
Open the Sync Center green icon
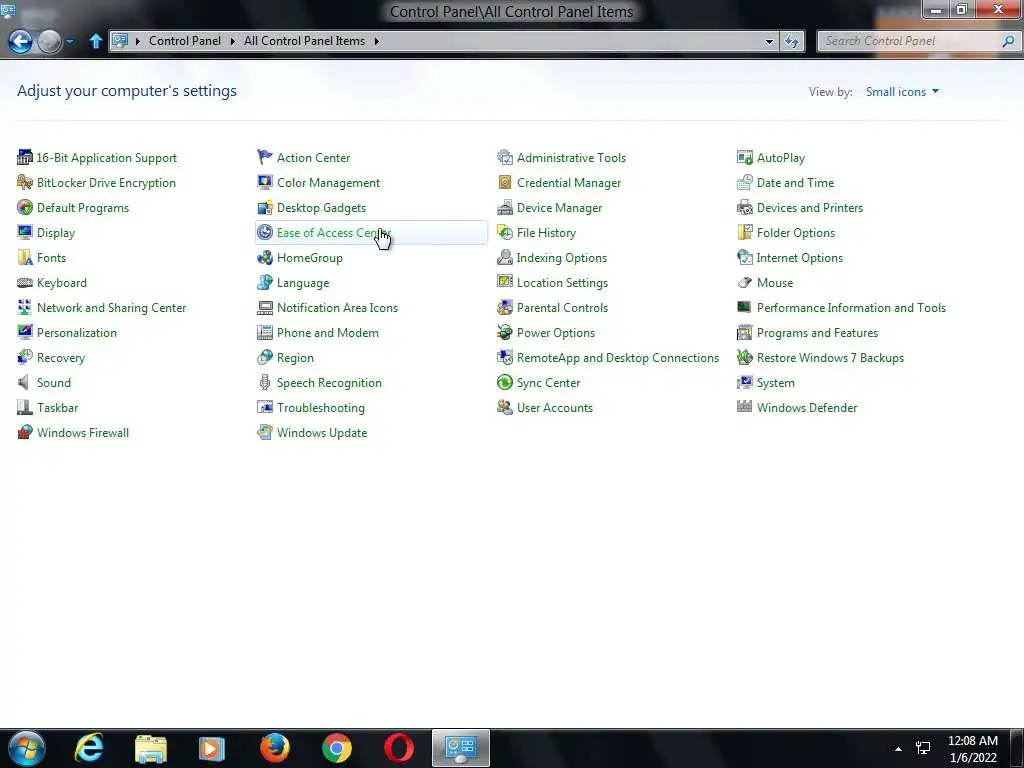point(505,383)
